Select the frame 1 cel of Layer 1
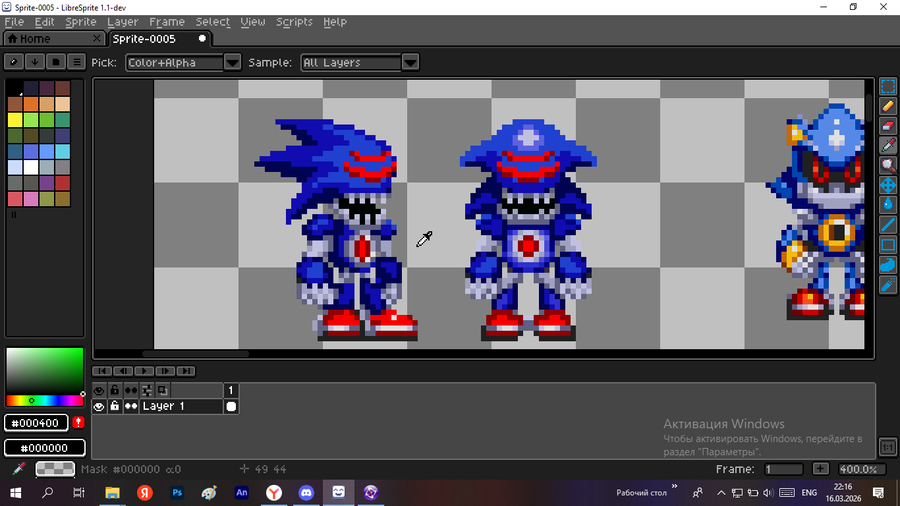Screen dimensions: 900x506 coord(231,406)
